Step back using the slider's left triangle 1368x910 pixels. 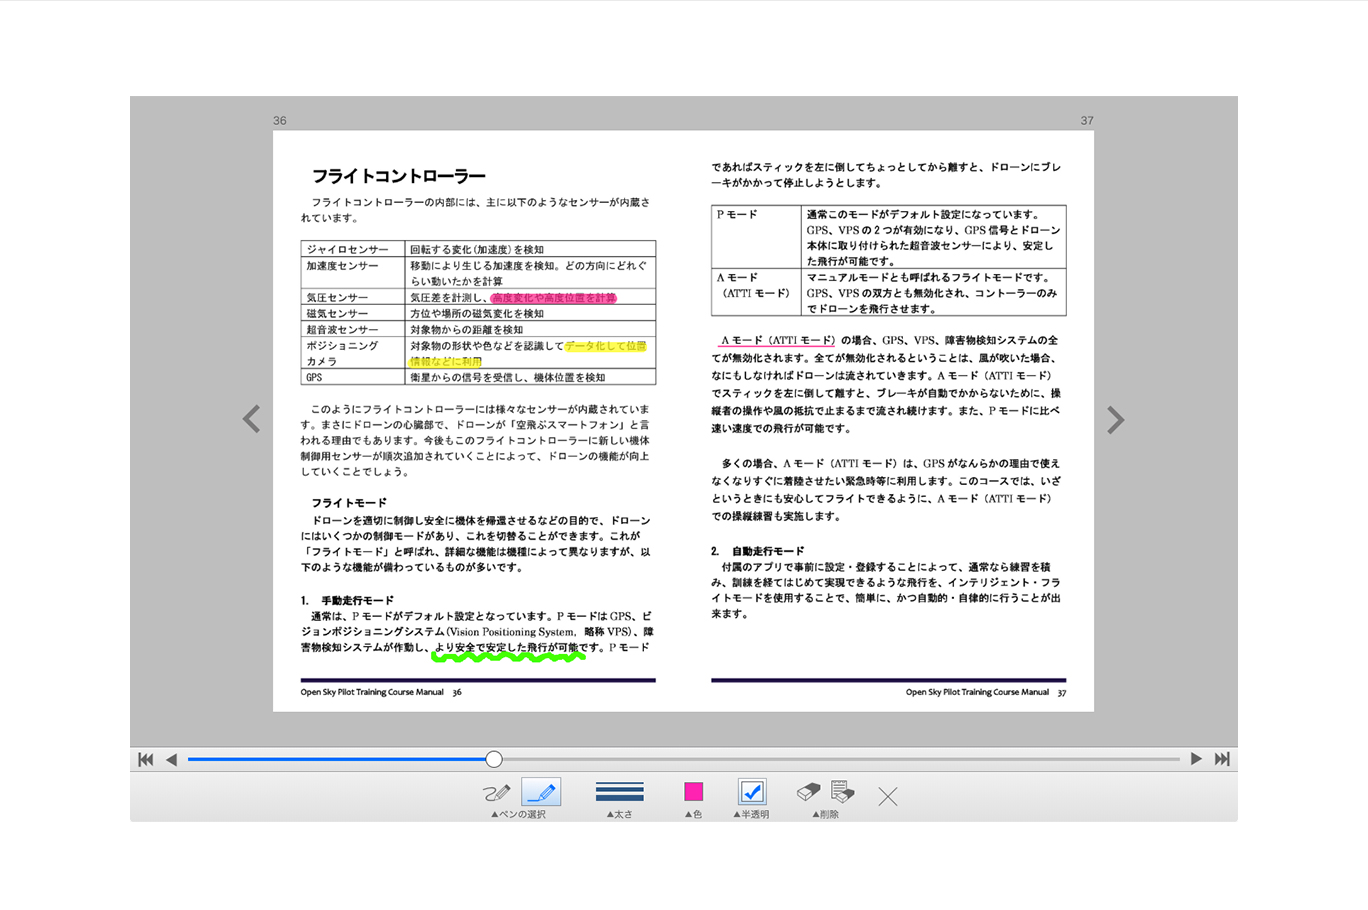pos(171,759)
